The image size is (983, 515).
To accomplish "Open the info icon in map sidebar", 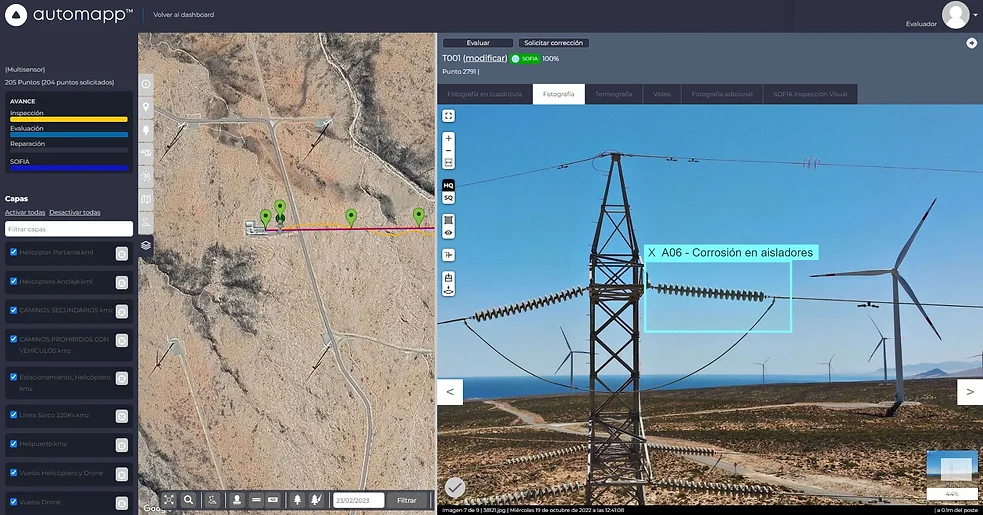I will [x=145, y=83].
